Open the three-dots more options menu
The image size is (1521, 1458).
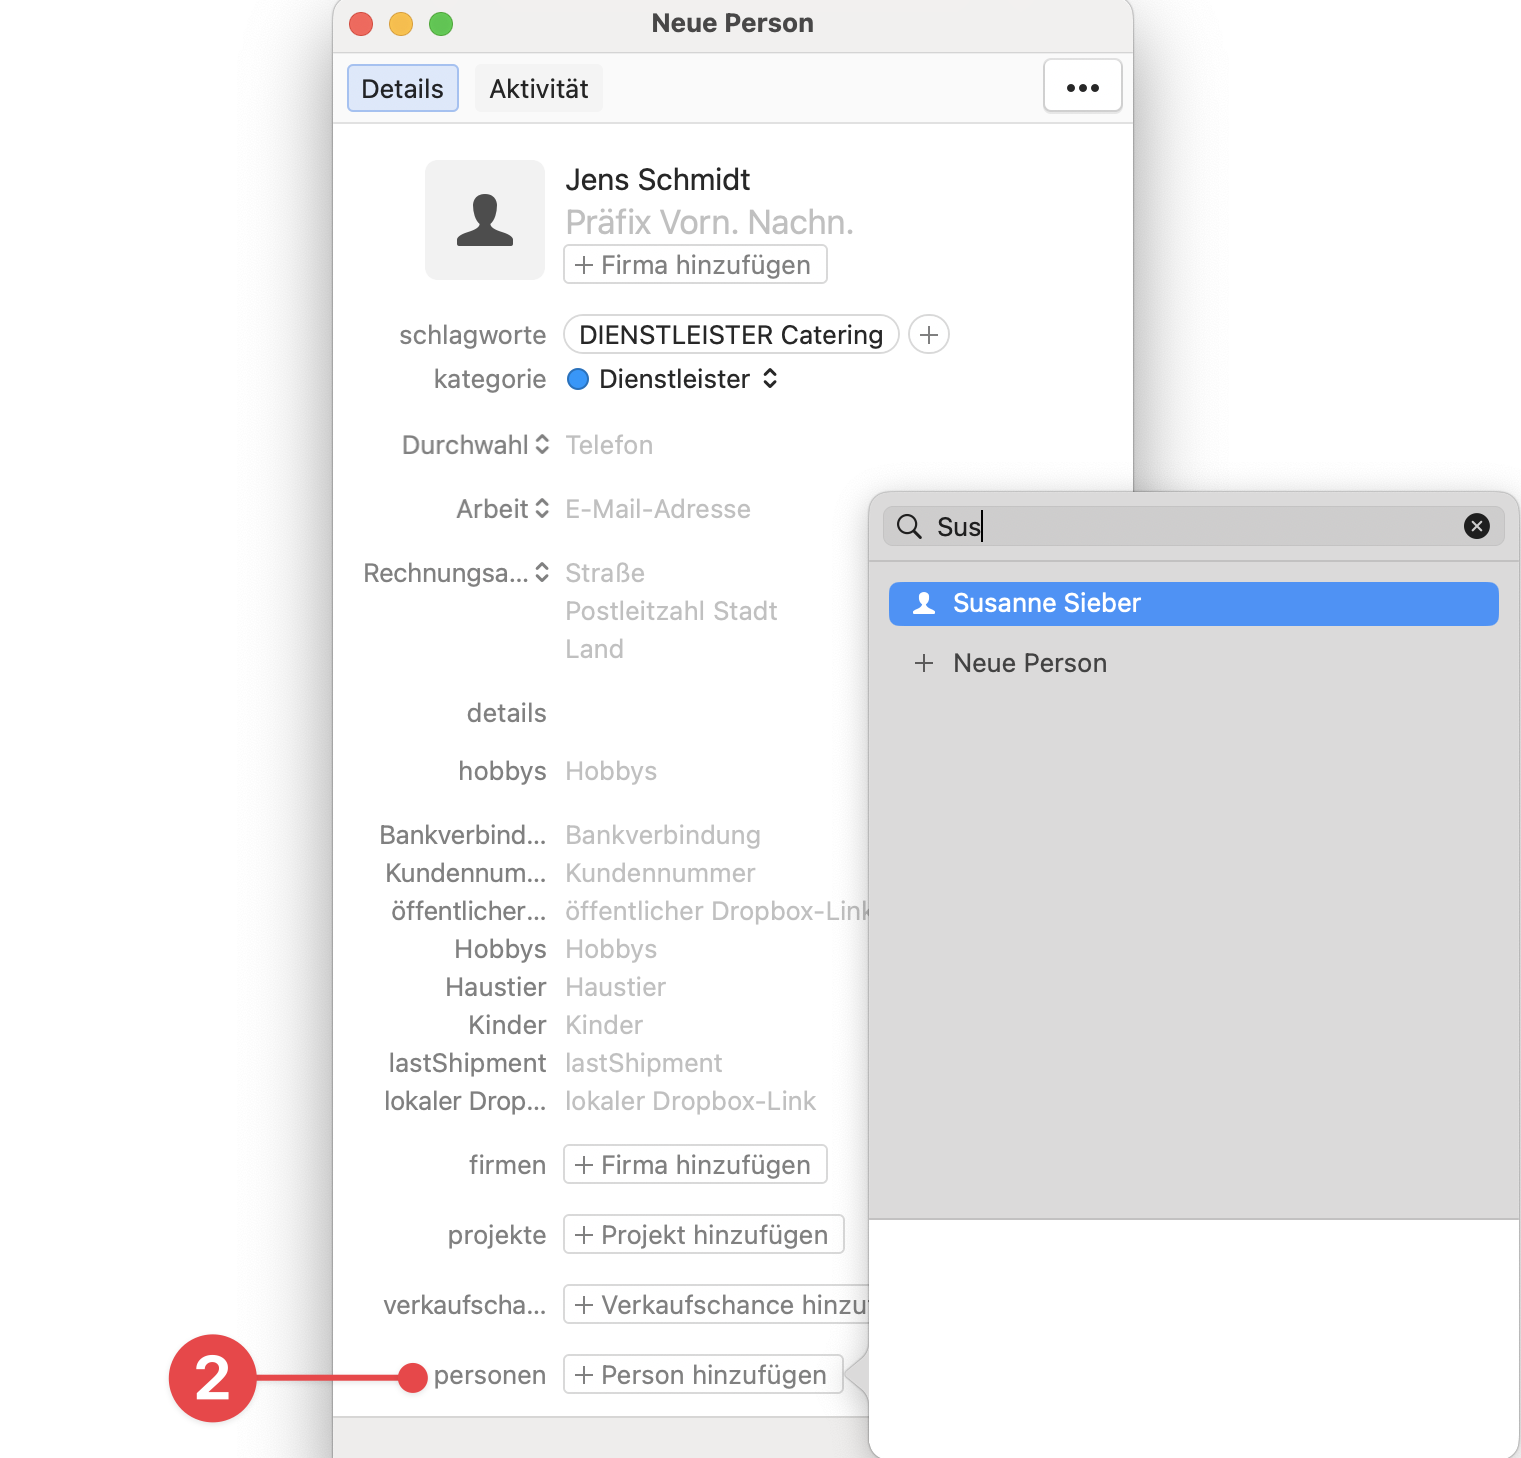1082,88
